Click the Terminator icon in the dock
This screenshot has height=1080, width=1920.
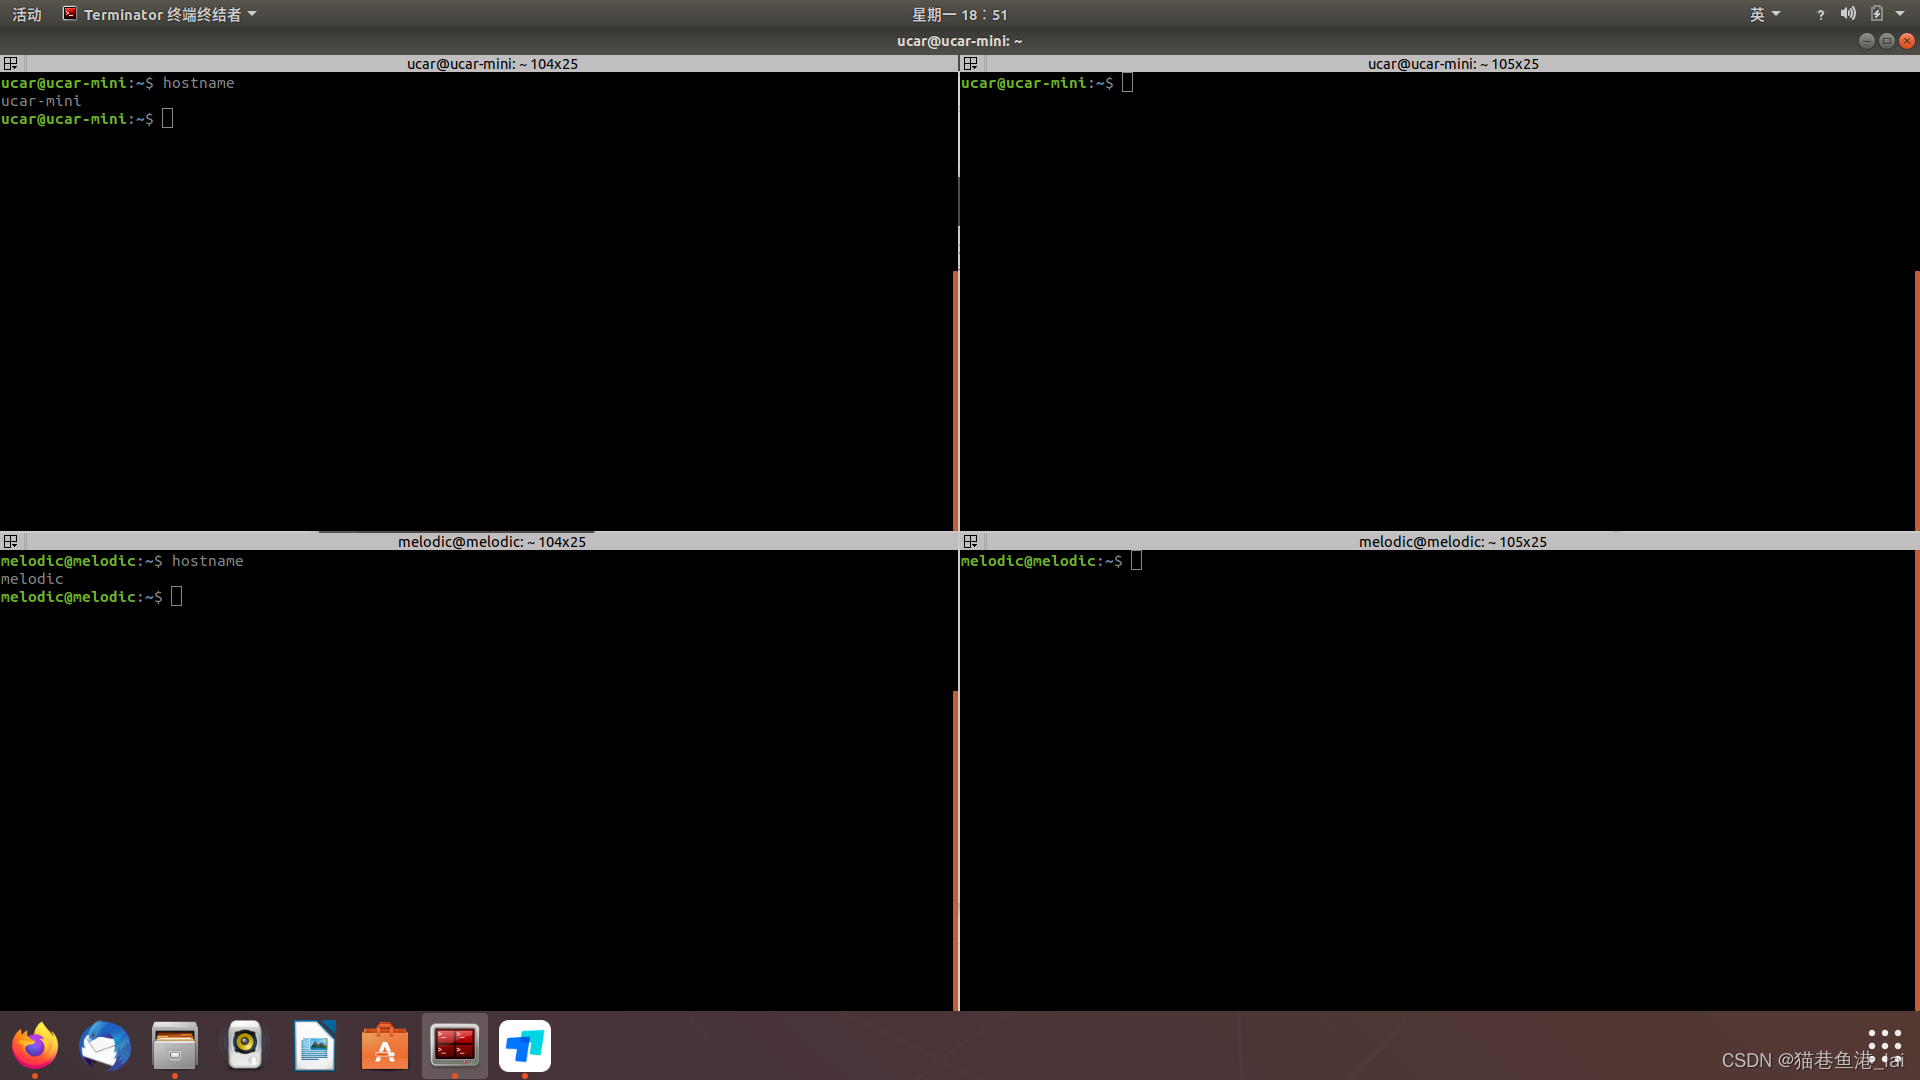coord(455,1046)
